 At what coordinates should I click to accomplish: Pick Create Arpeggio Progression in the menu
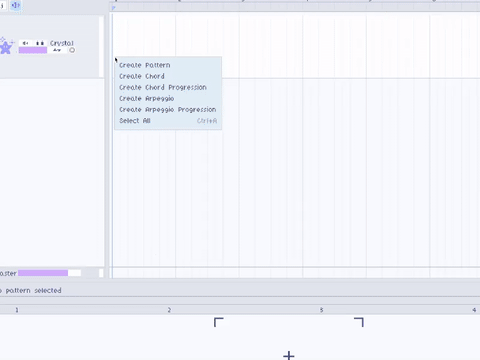pyautogui.click(x=168, y=110)
